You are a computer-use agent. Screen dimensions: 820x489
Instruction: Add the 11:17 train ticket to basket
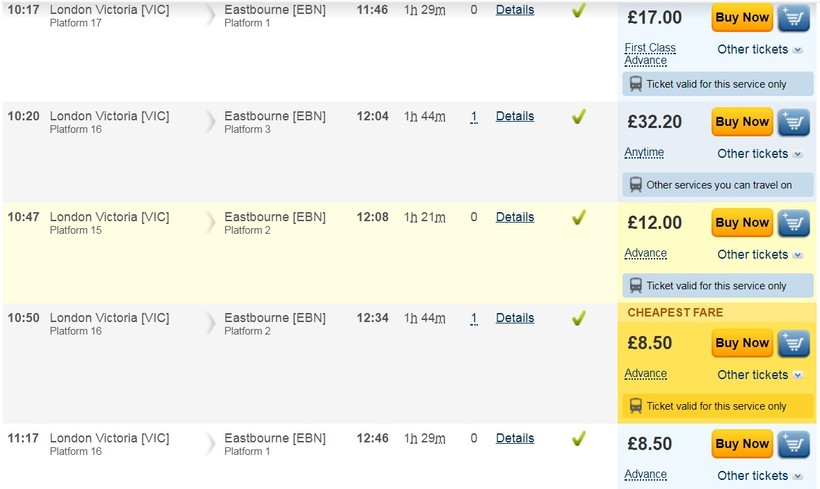pyautogui.click(x=793, y=444)
